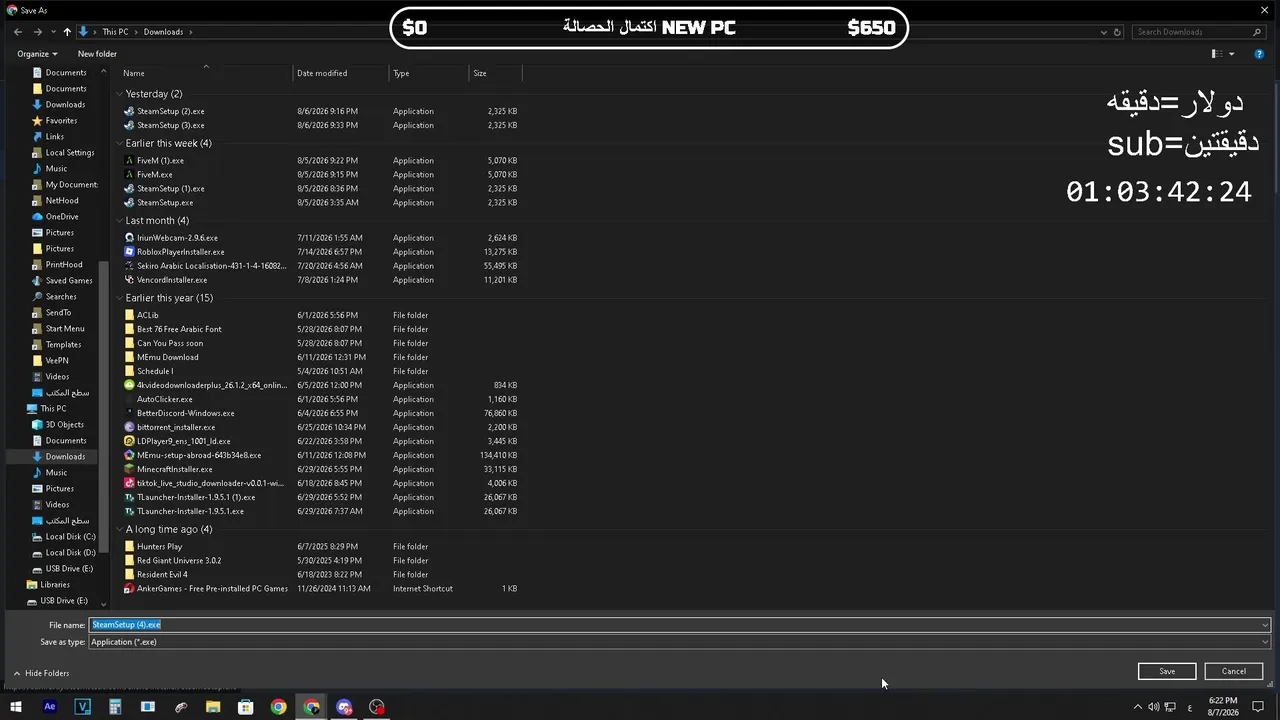Screen dimensions: 1280x720
Task: Go back with the Back arrow
Action: pyautogui.click(x=18, y=32)
